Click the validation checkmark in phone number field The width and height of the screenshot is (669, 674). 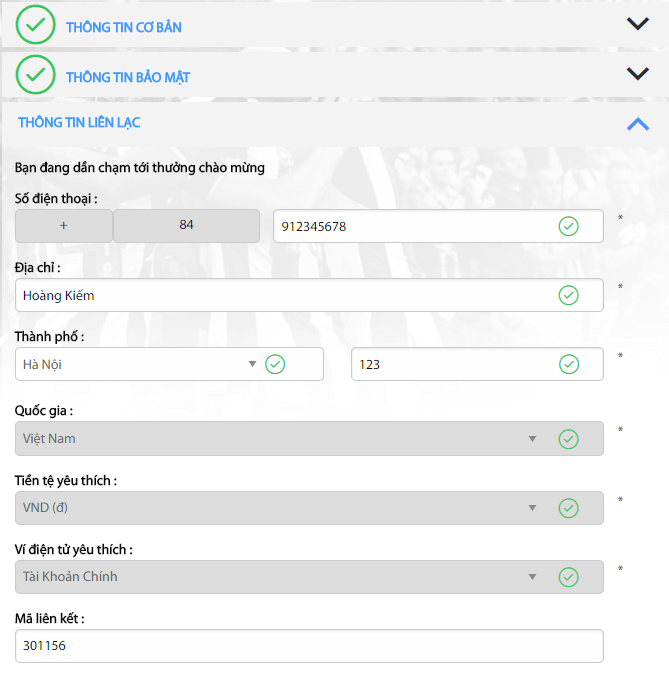(x=568, y=226)
